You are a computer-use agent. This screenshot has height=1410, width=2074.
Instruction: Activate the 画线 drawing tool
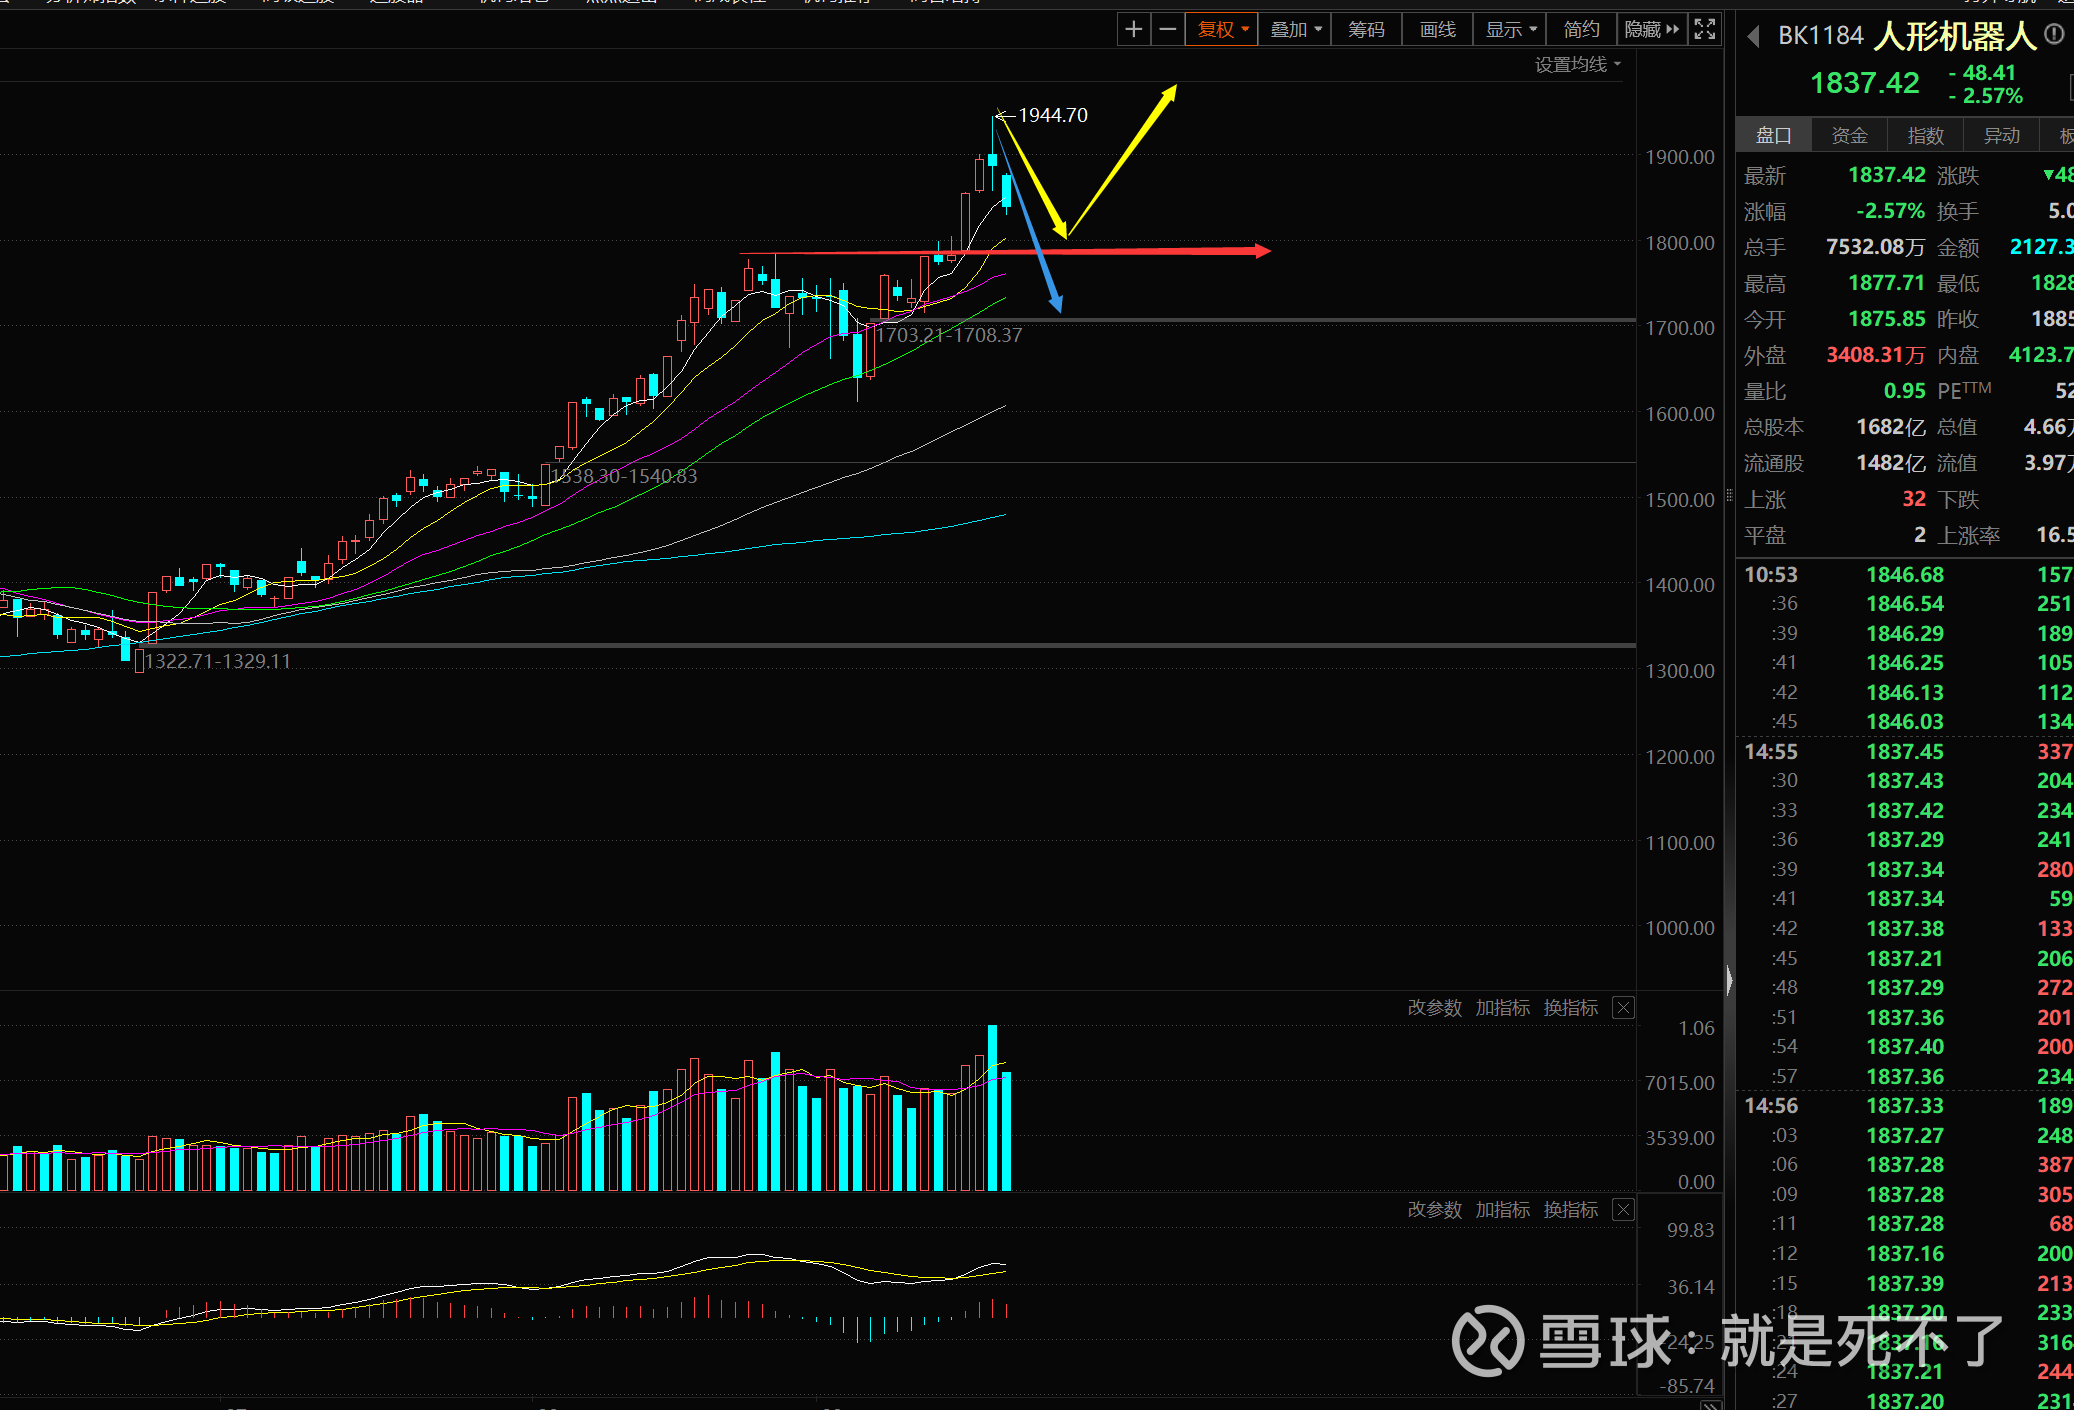pos(1437,30)
